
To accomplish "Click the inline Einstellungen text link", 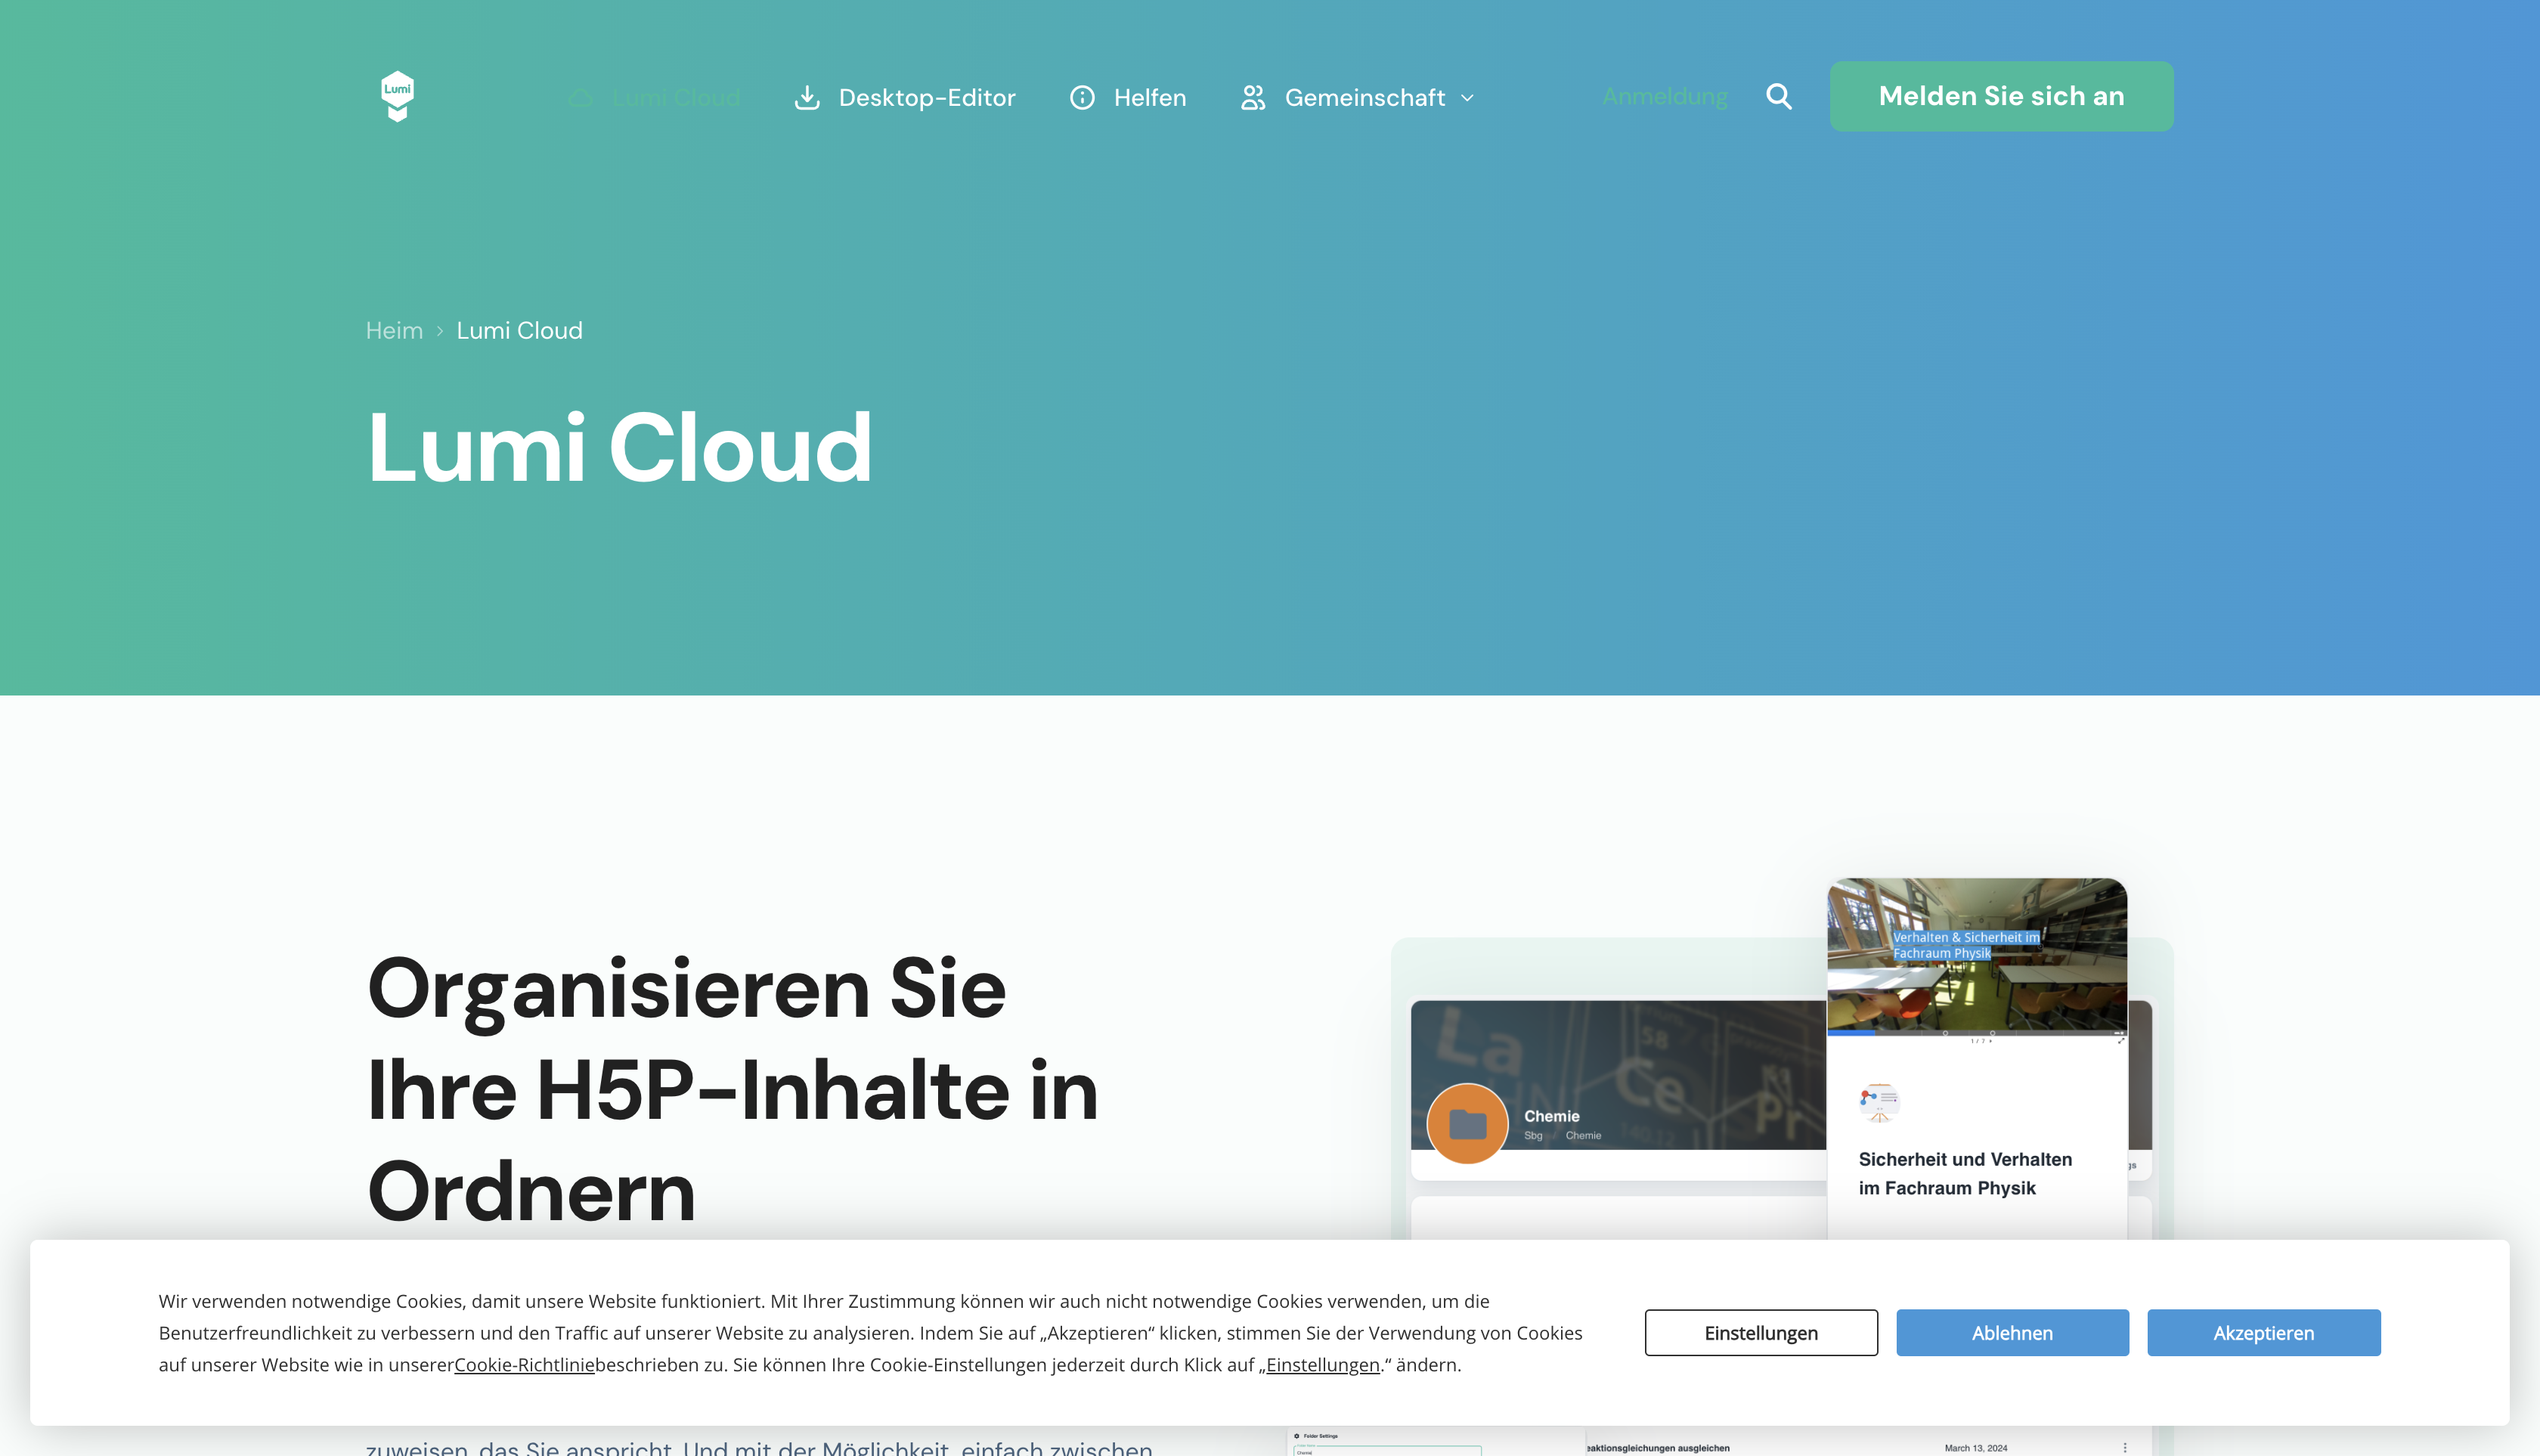I will click(1322, 1365).
